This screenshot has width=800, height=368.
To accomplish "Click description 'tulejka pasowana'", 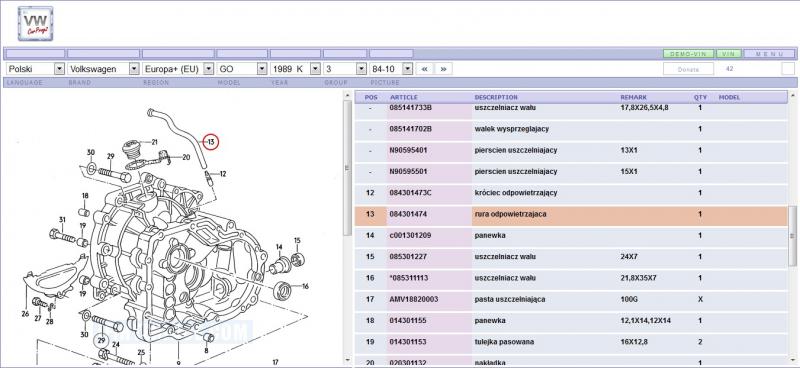I will [x=504, y=342].
